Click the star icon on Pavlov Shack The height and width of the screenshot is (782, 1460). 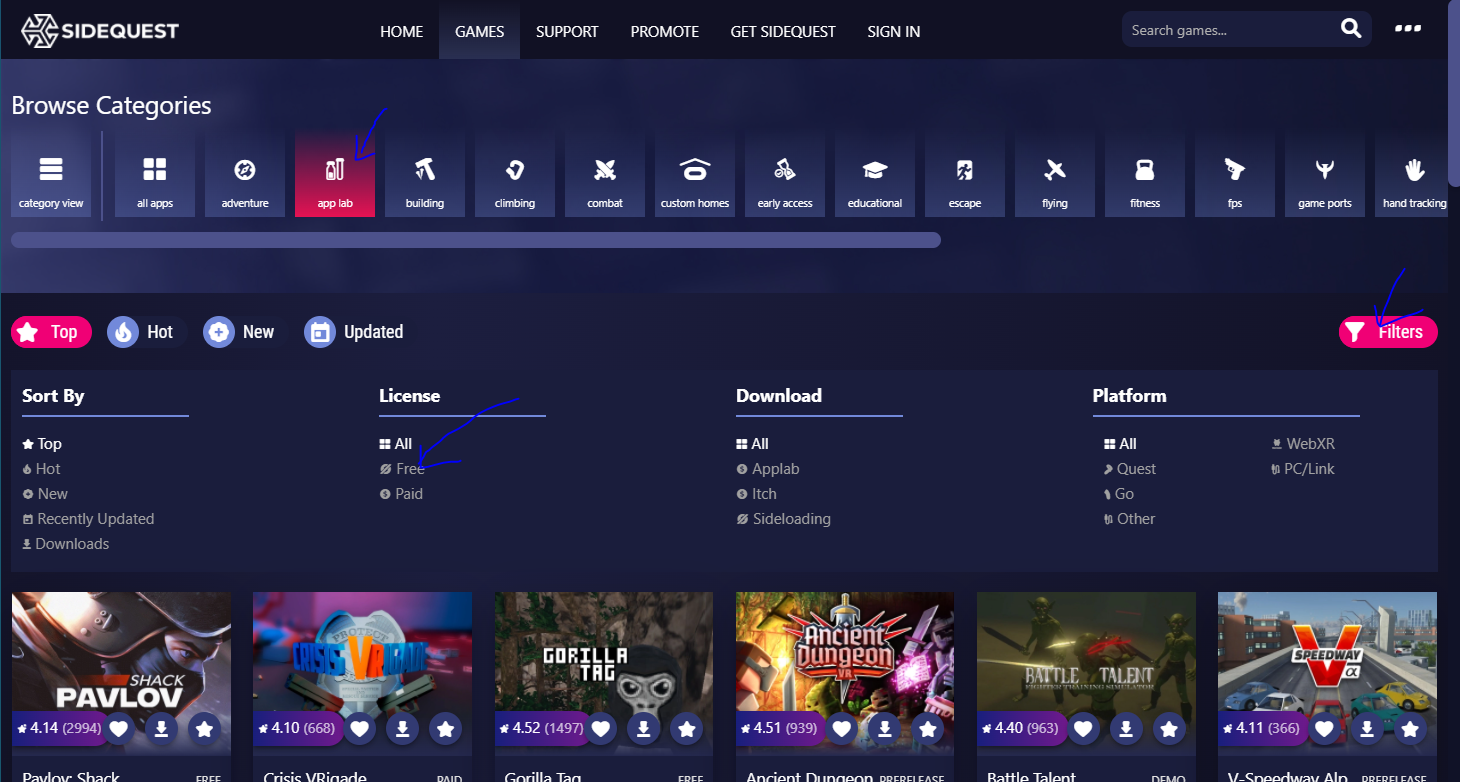pyautogui.click(x=204, y=729)
